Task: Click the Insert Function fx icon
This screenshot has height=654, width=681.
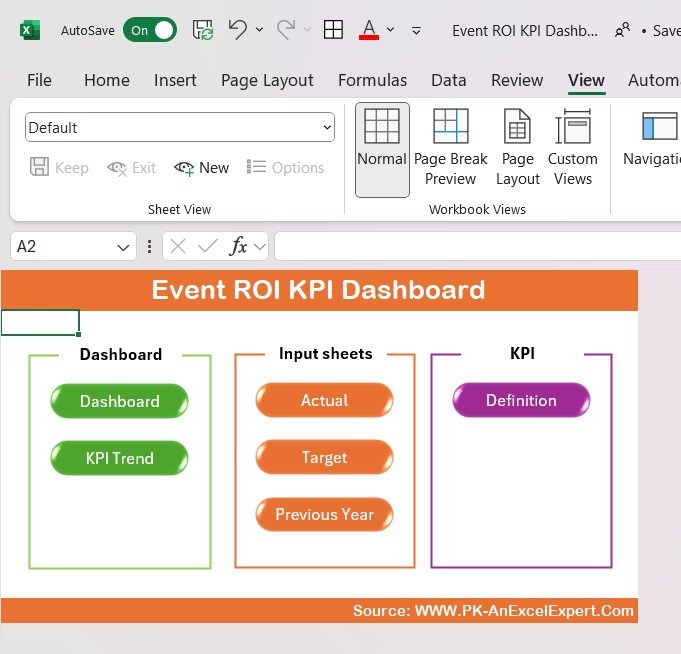Action: tap(238, 246)
